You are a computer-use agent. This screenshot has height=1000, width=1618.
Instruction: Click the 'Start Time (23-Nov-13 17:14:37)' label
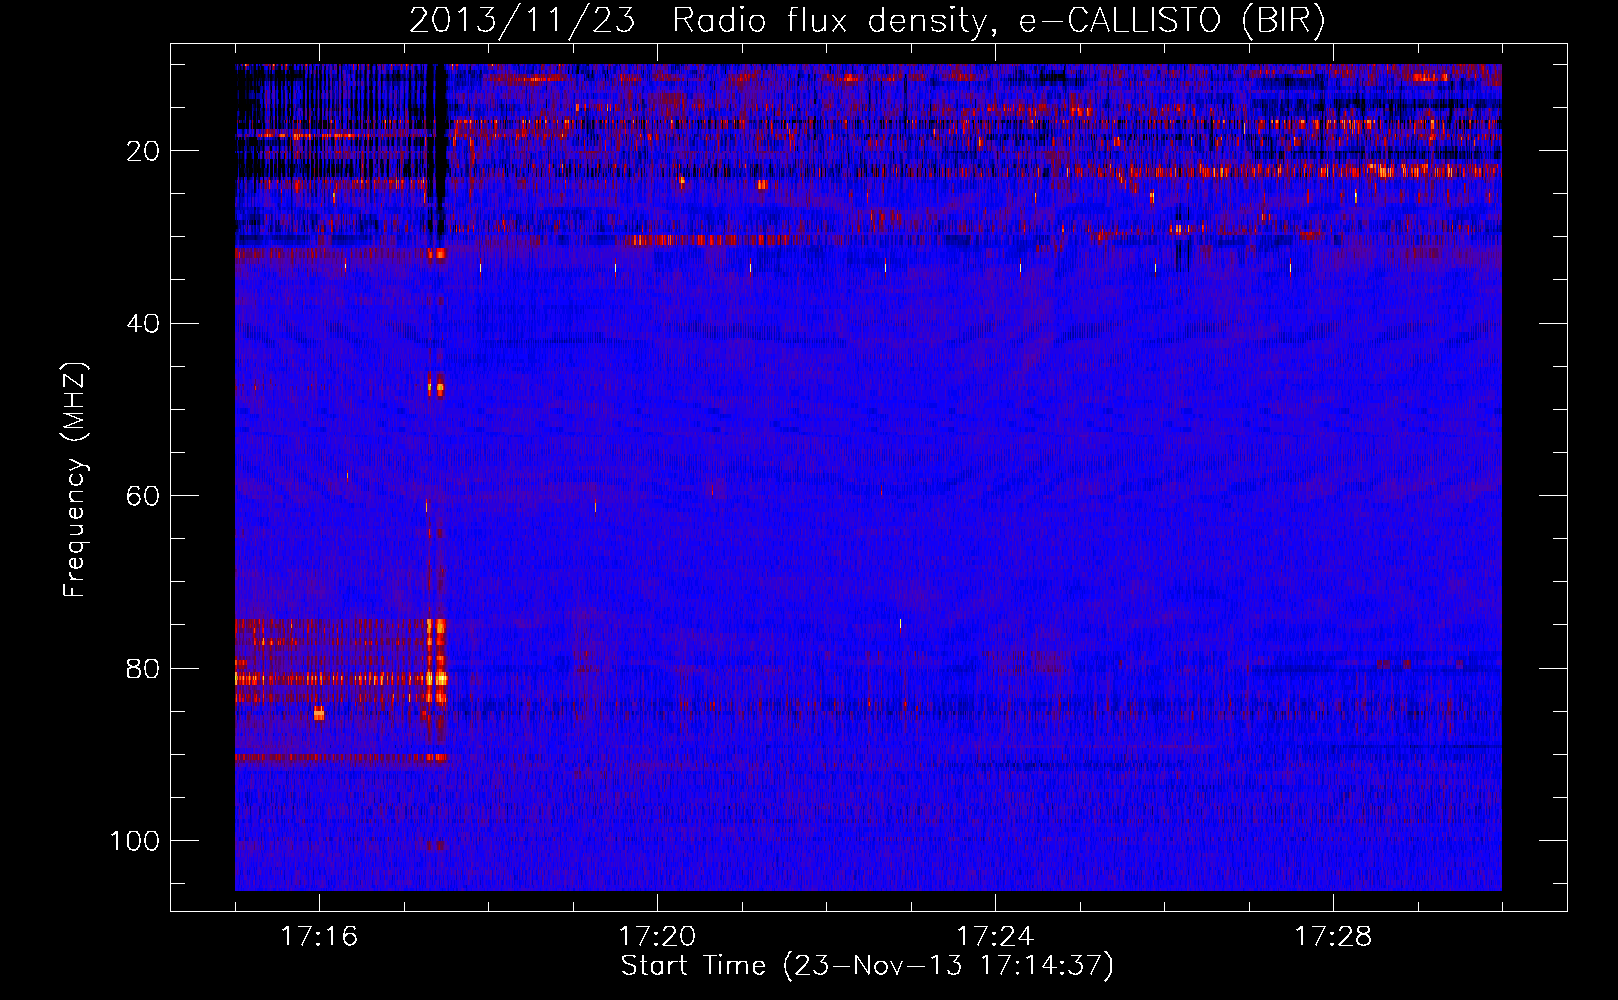click(867, 966)
